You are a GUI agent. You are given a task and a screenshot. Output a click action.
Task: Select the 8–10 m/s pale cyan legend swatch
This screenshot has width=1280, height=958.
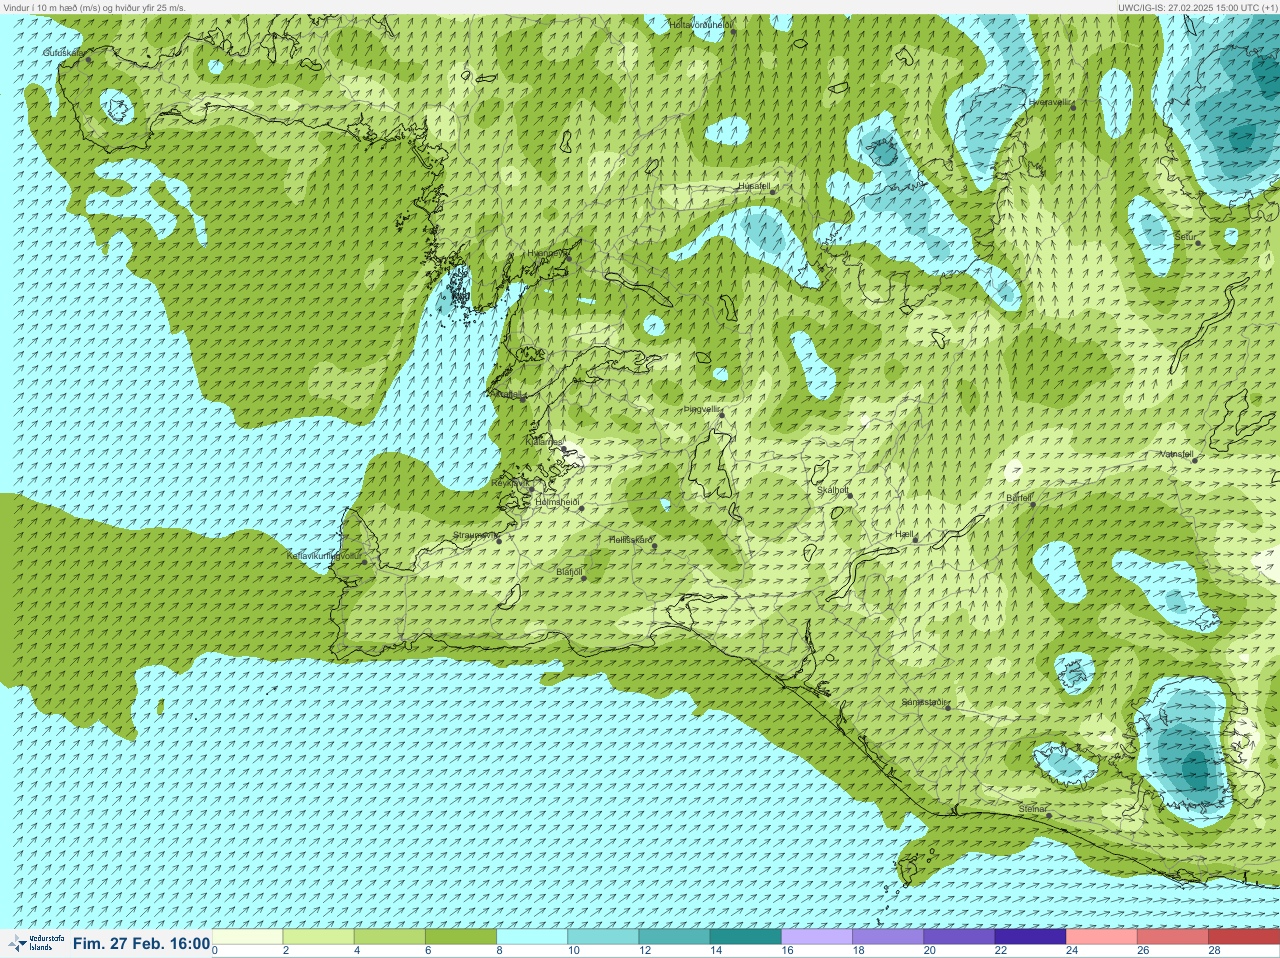click(532, 937)
